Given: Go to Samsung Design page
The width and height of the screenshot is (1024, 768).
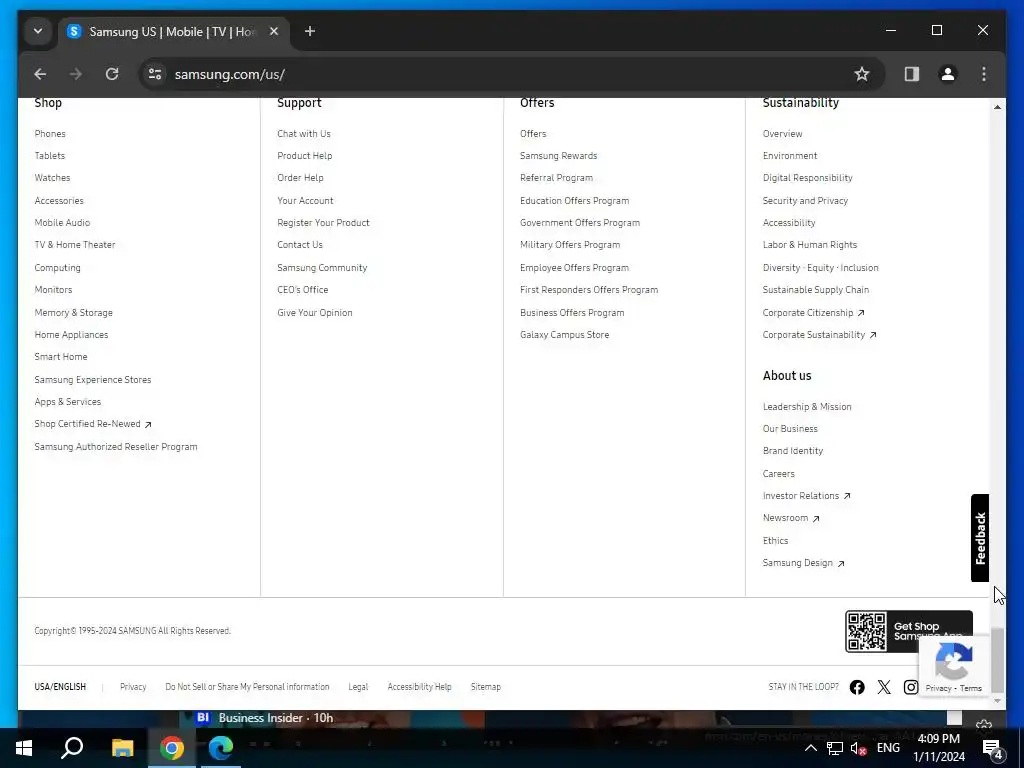Looking at the screenshot, I should (803, 563).
